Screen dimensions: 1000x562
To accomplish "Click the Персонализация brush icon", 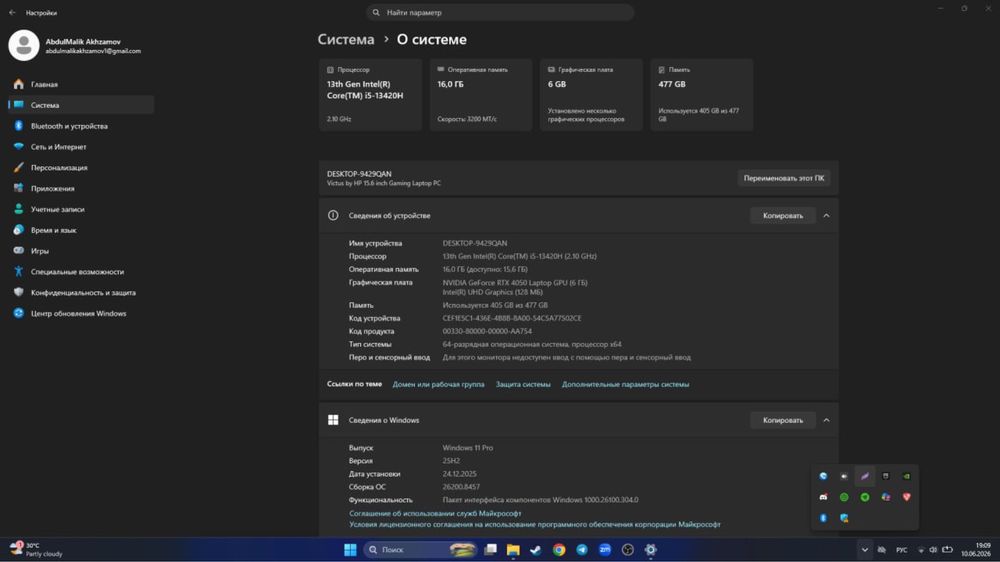I will [18, 167].
